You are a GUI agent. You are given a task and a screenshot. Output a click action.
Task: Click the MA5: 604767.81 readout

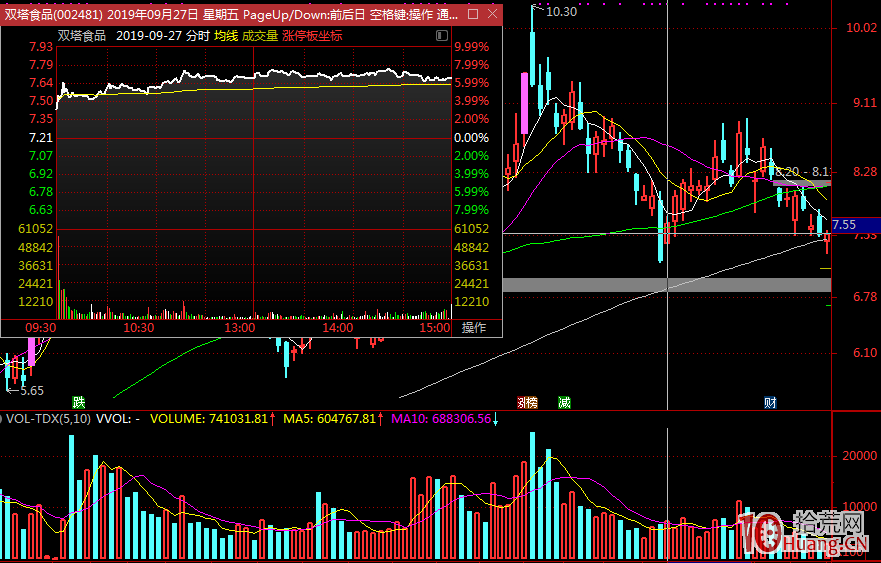click(x=330, y=419)
